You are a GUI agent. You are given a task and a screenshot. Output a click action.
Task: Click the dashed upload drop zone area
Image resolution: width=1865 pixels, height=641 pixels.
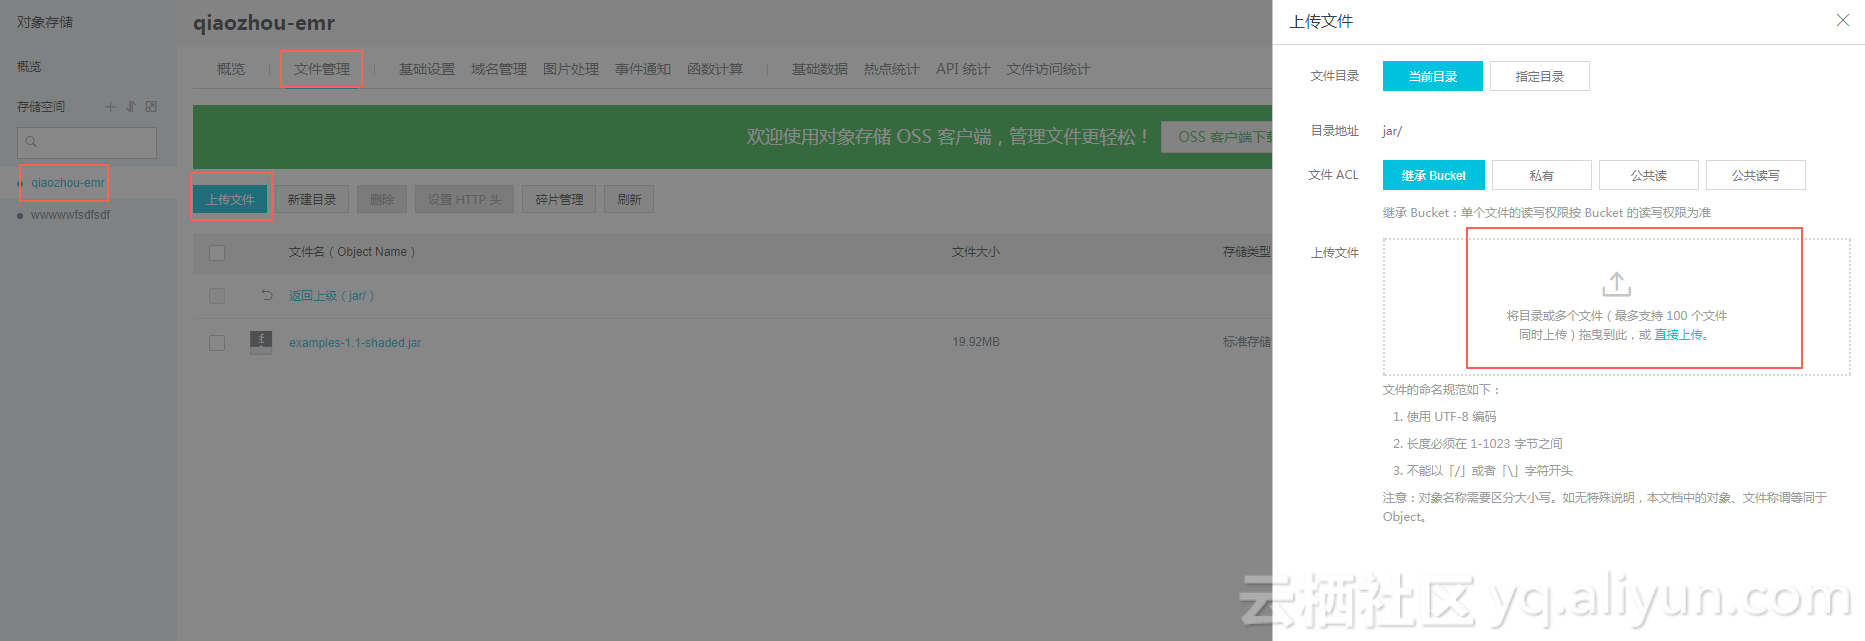coord(1617,307)
